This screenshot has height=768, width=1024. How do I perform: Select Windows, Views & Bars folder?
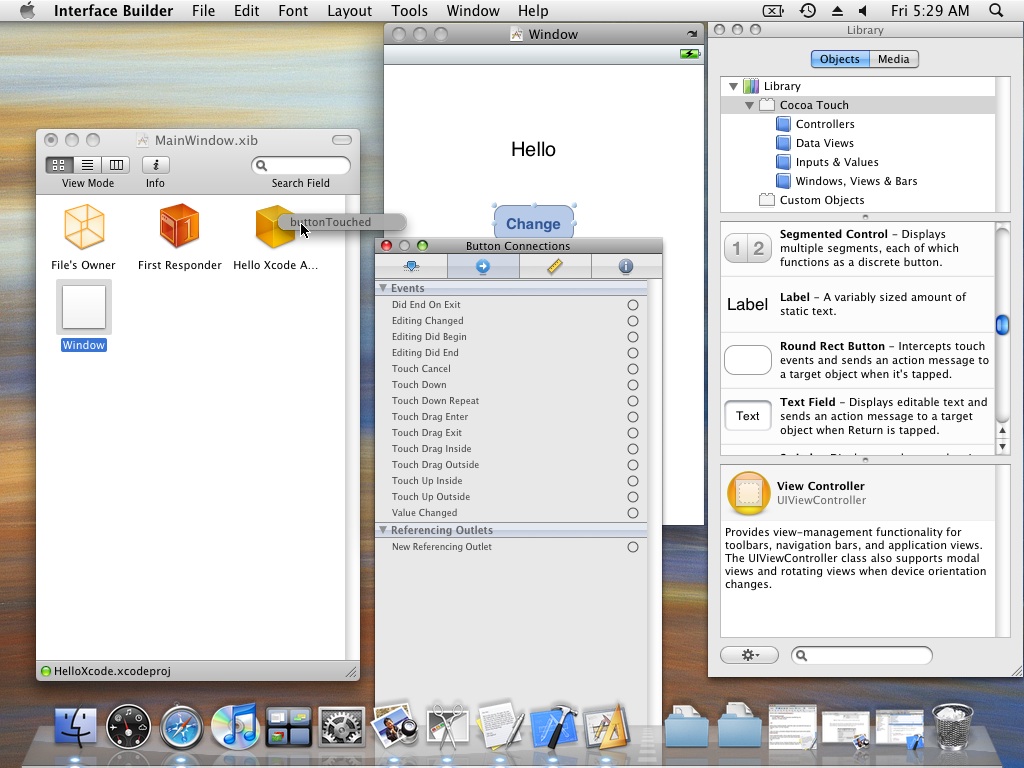point(856,181)
